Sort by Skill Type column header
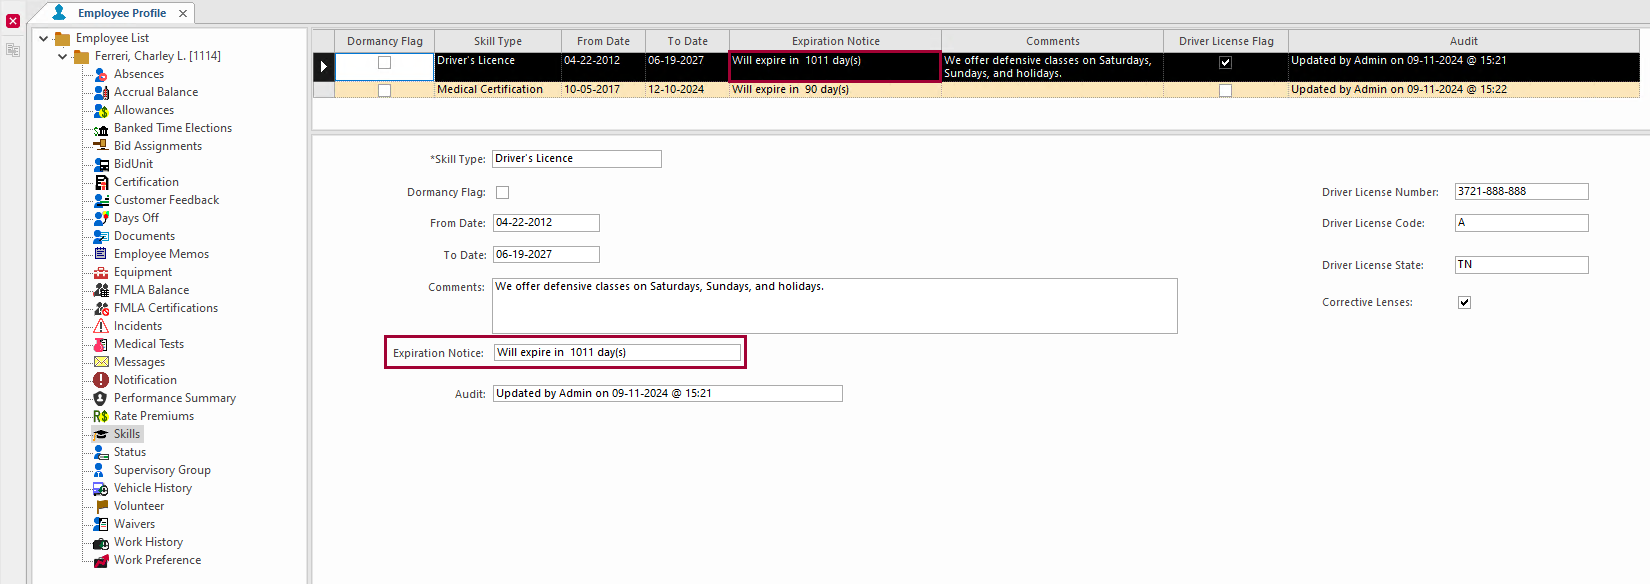 click(x=498, y=41)
